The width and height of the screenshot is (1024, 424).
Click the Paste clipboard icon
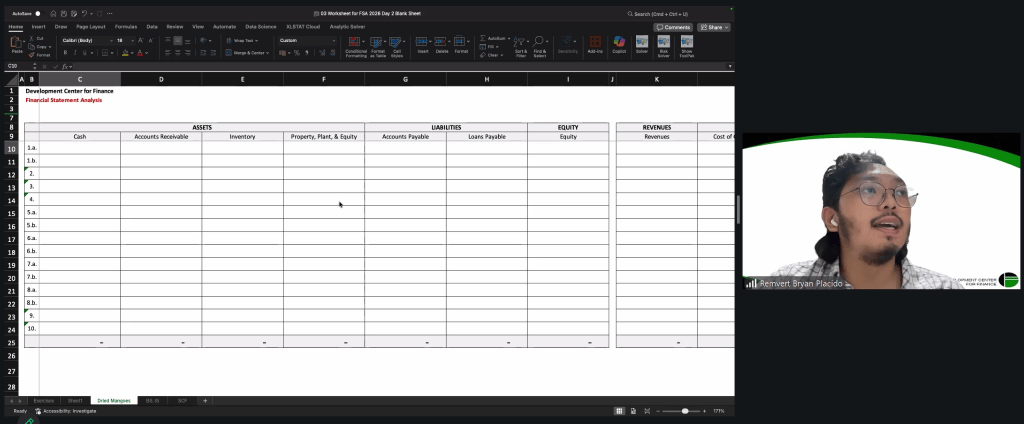16,42
